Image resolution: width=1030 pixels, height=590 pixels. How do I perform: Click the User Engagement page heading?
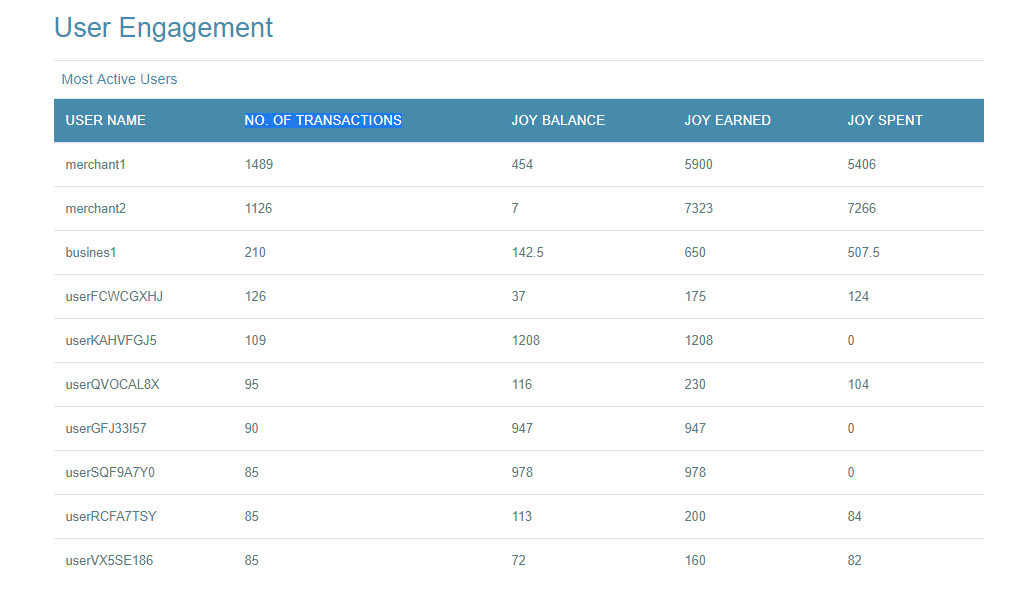point(163,28)
